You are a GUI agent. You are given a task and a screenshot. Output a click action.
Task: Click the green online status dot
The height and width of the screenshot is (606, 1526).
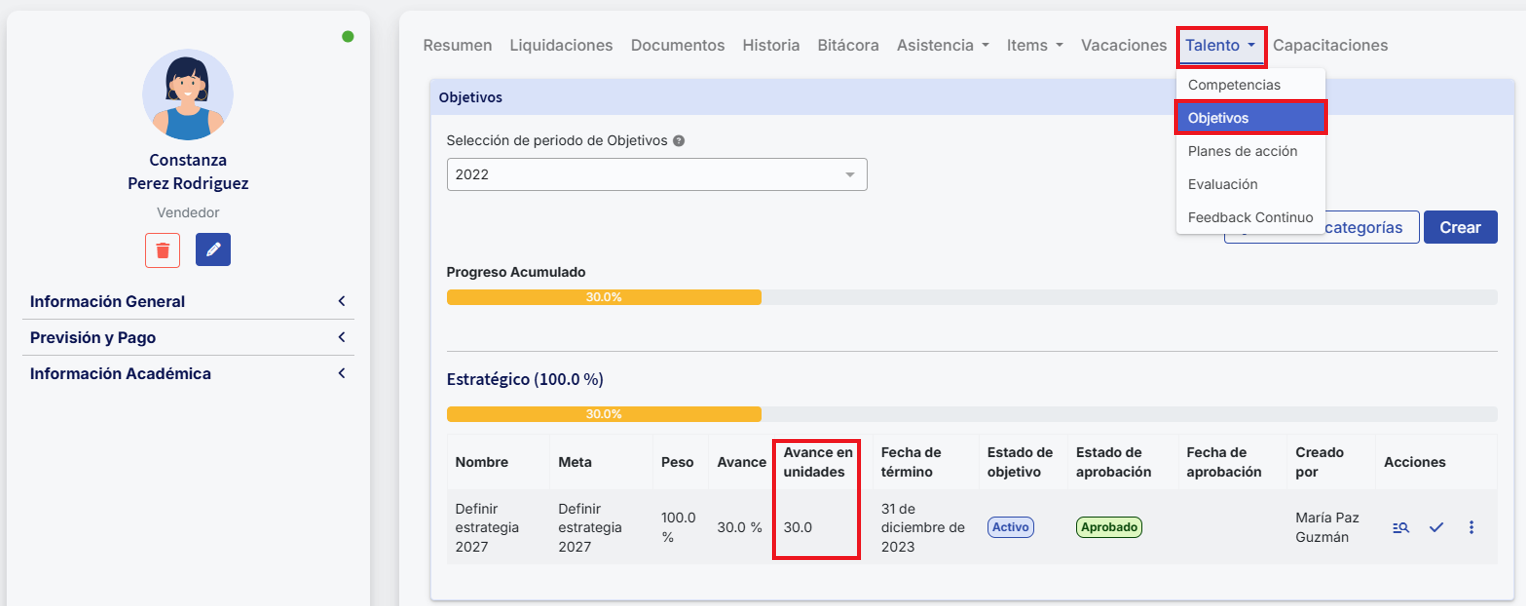pyautogui.click(x=348, y=37)
